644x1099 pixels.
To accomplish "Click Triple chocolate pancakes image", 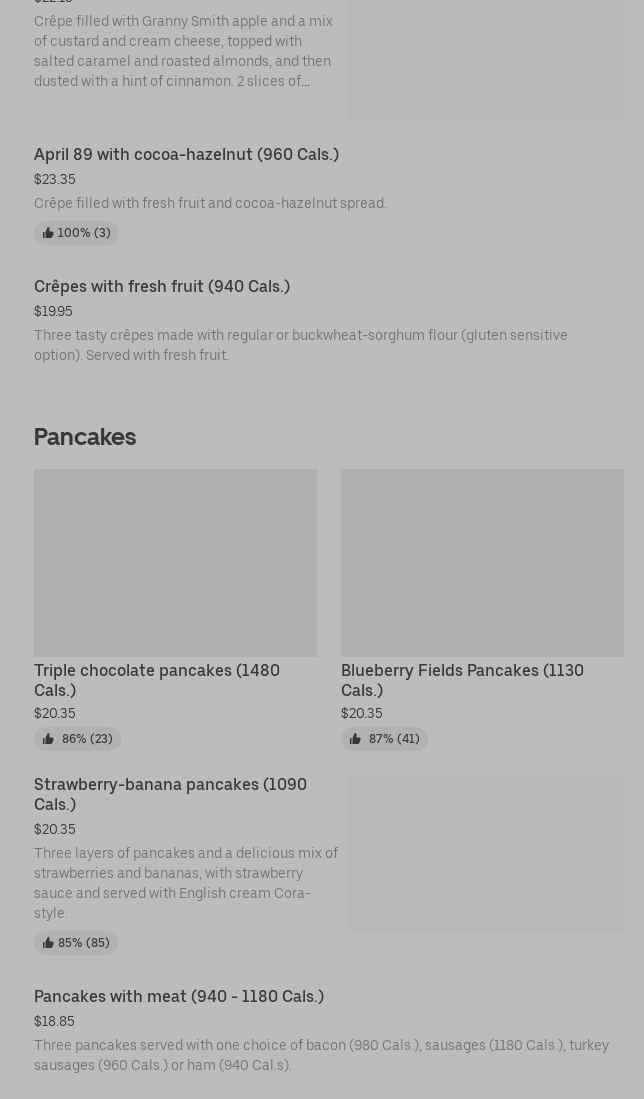I will (x=175, y=563).
